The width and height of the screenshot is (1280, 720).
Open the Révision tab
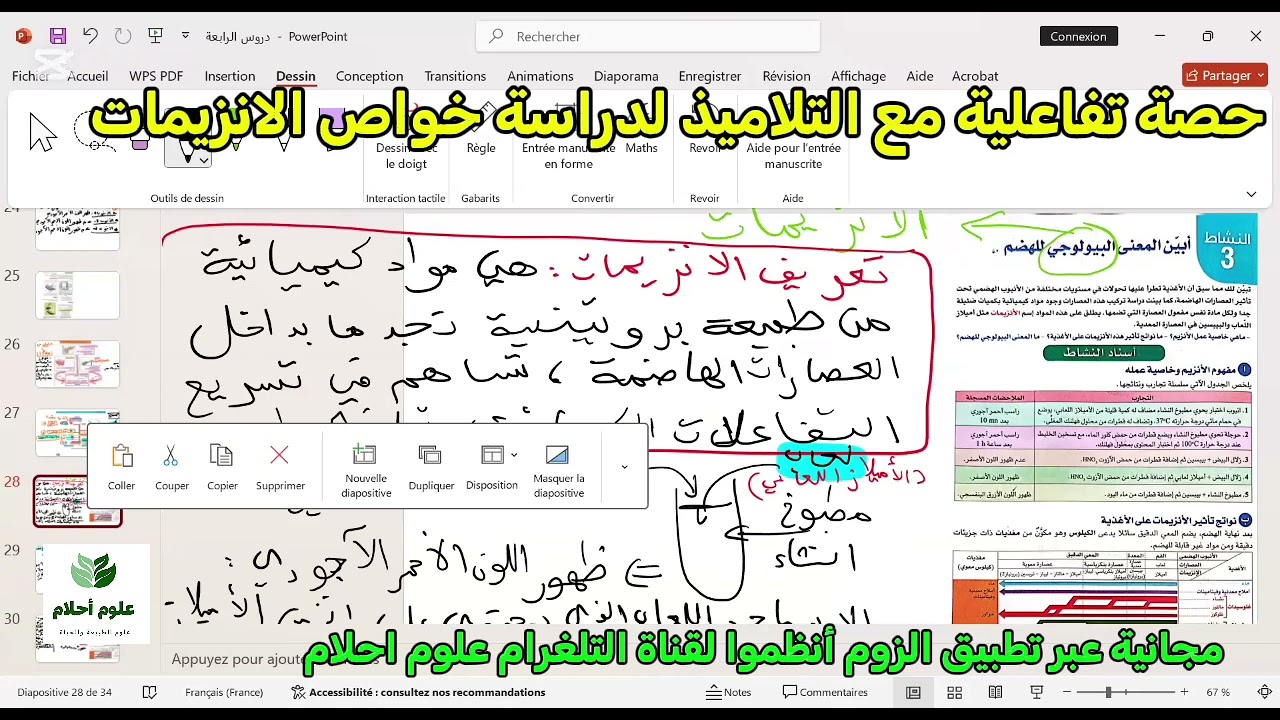pos(787,76)
